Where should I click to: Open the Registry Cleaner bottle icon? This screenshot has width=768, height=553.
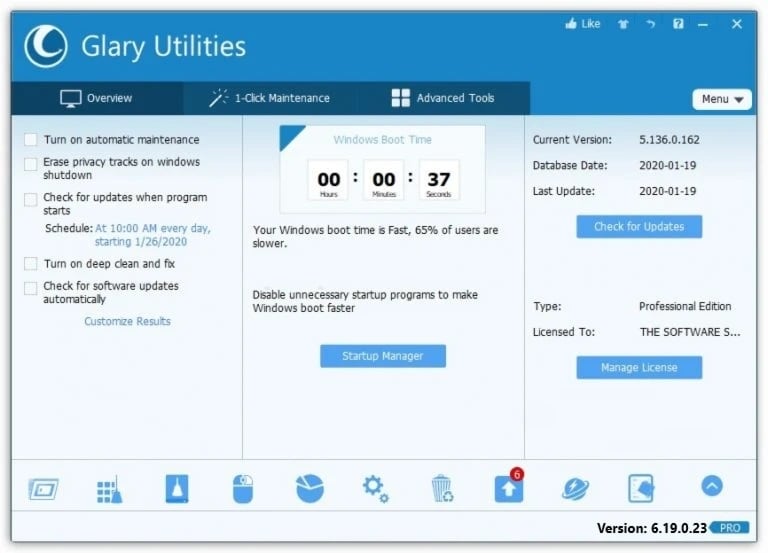[x=177, y=488]
